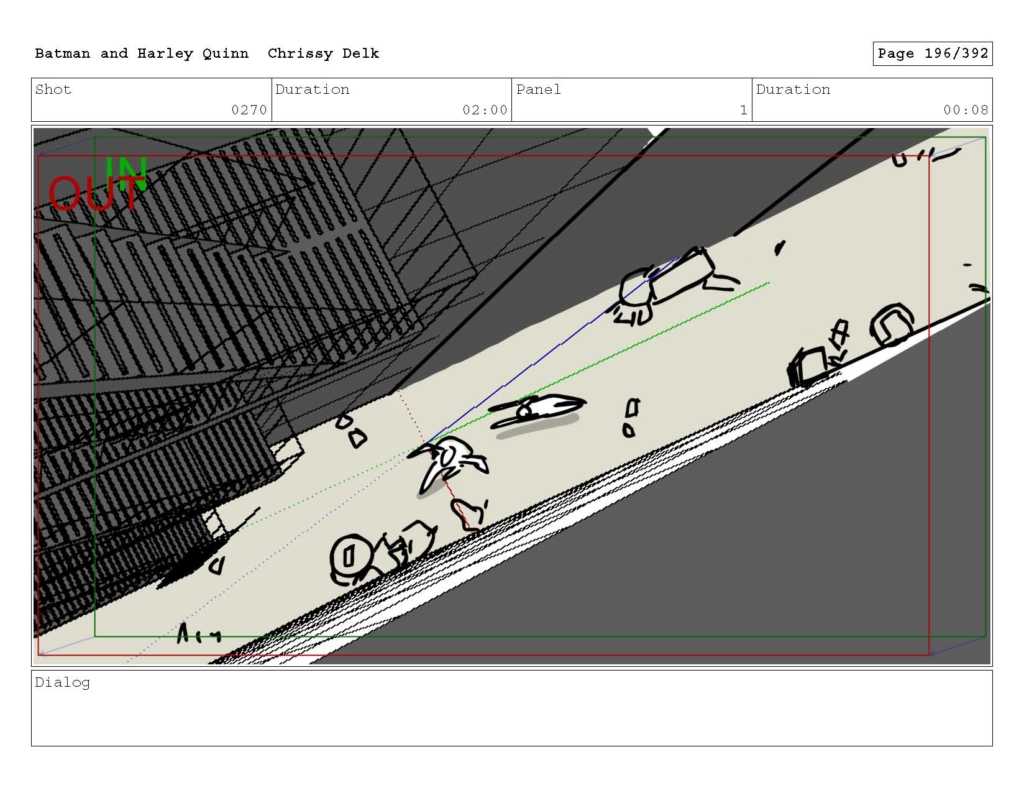The height and width of the screenshot is (793, 1024).
Task: Click the 'Panel' label
Action: (538, 89)
